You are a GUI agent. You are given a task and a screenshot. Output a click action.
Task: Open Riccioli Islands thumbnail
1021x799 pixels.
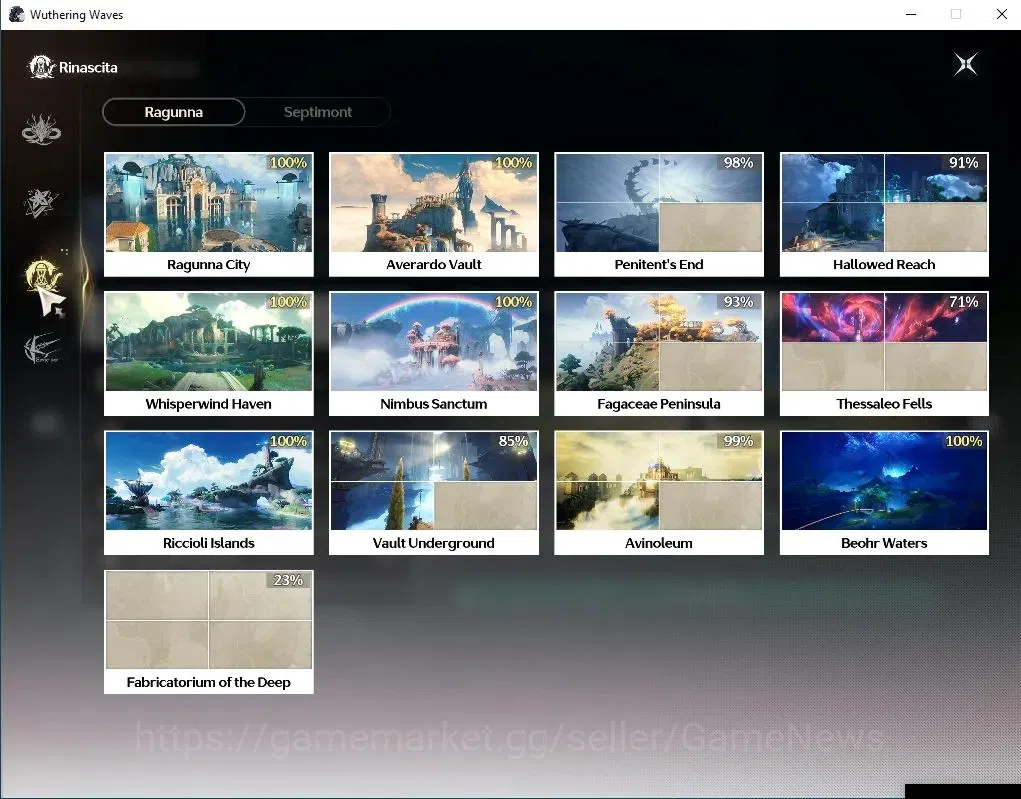coord(209,481)
